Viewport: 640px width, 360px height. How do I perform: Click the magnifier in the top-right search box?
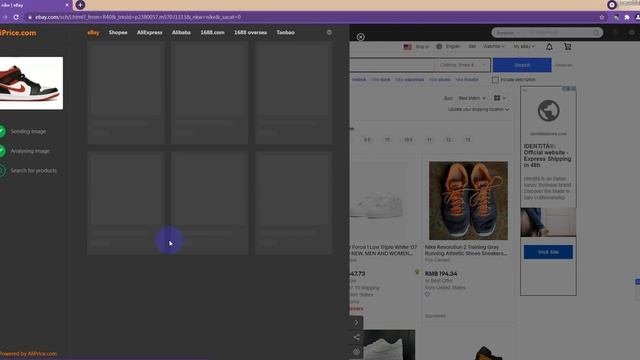point(596,32)
